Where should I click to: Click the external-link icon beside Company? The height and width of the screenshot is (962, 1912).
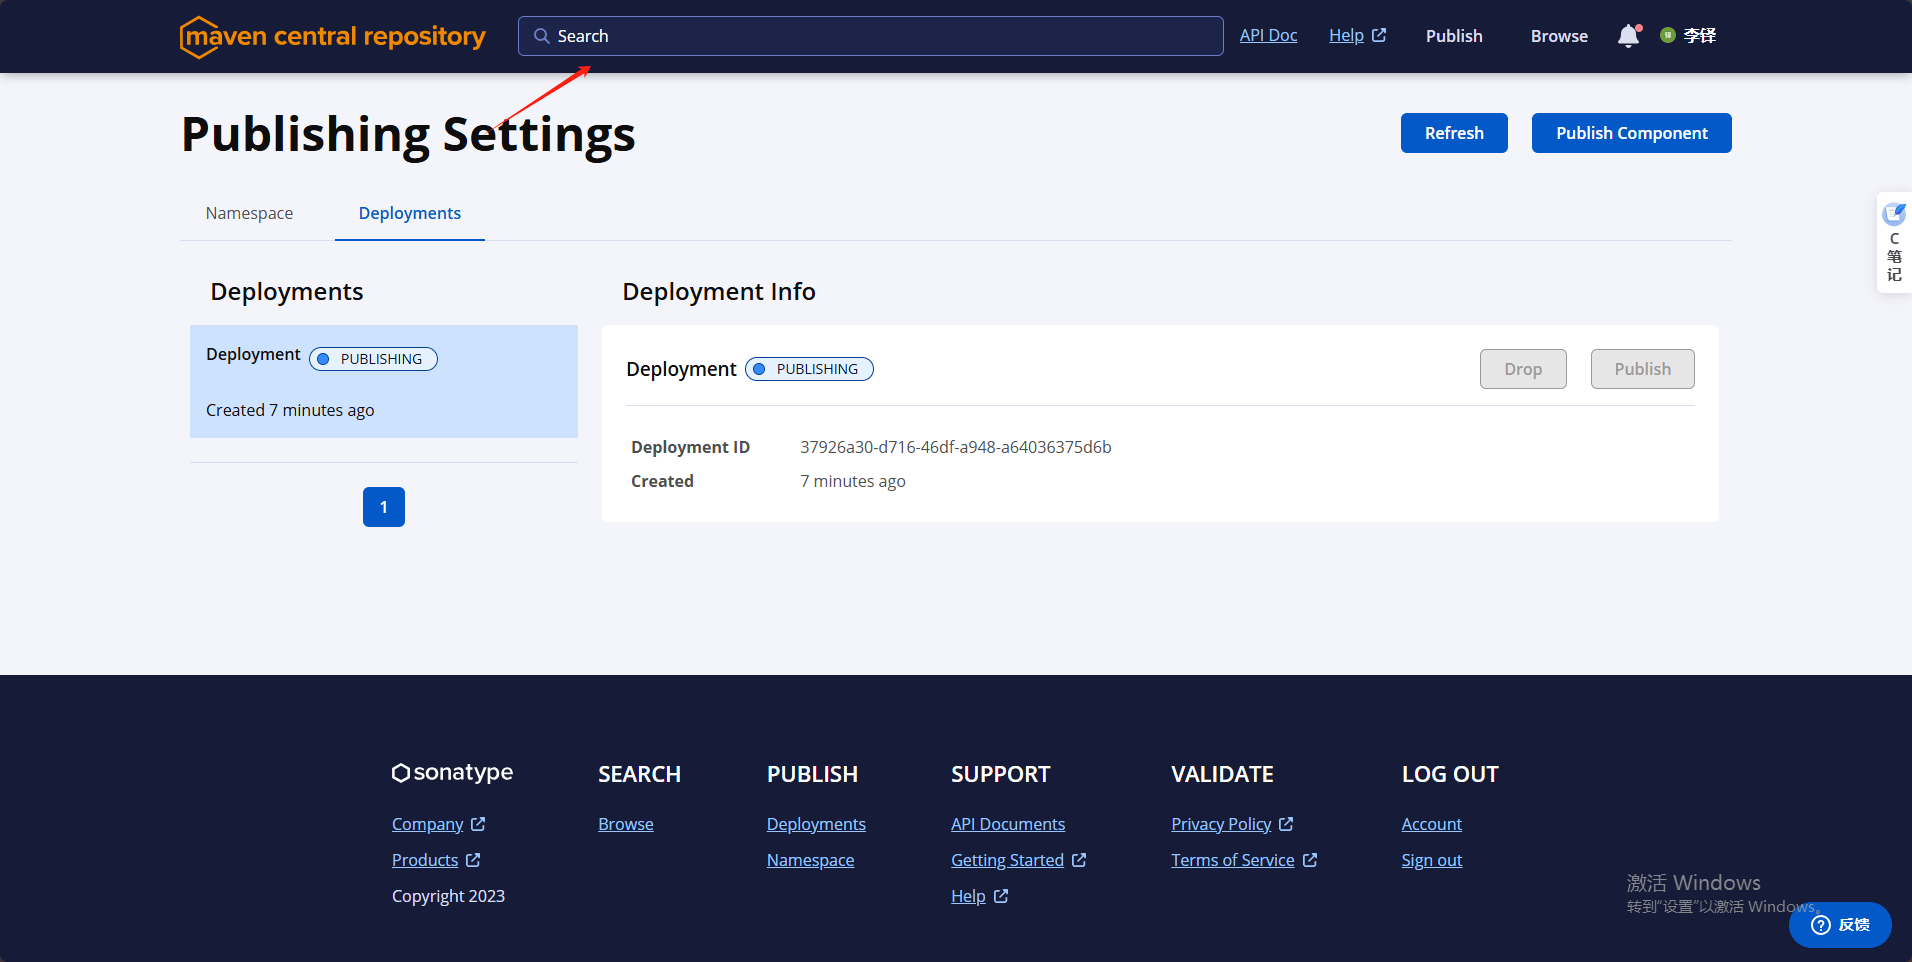click(x=478, y=824)
